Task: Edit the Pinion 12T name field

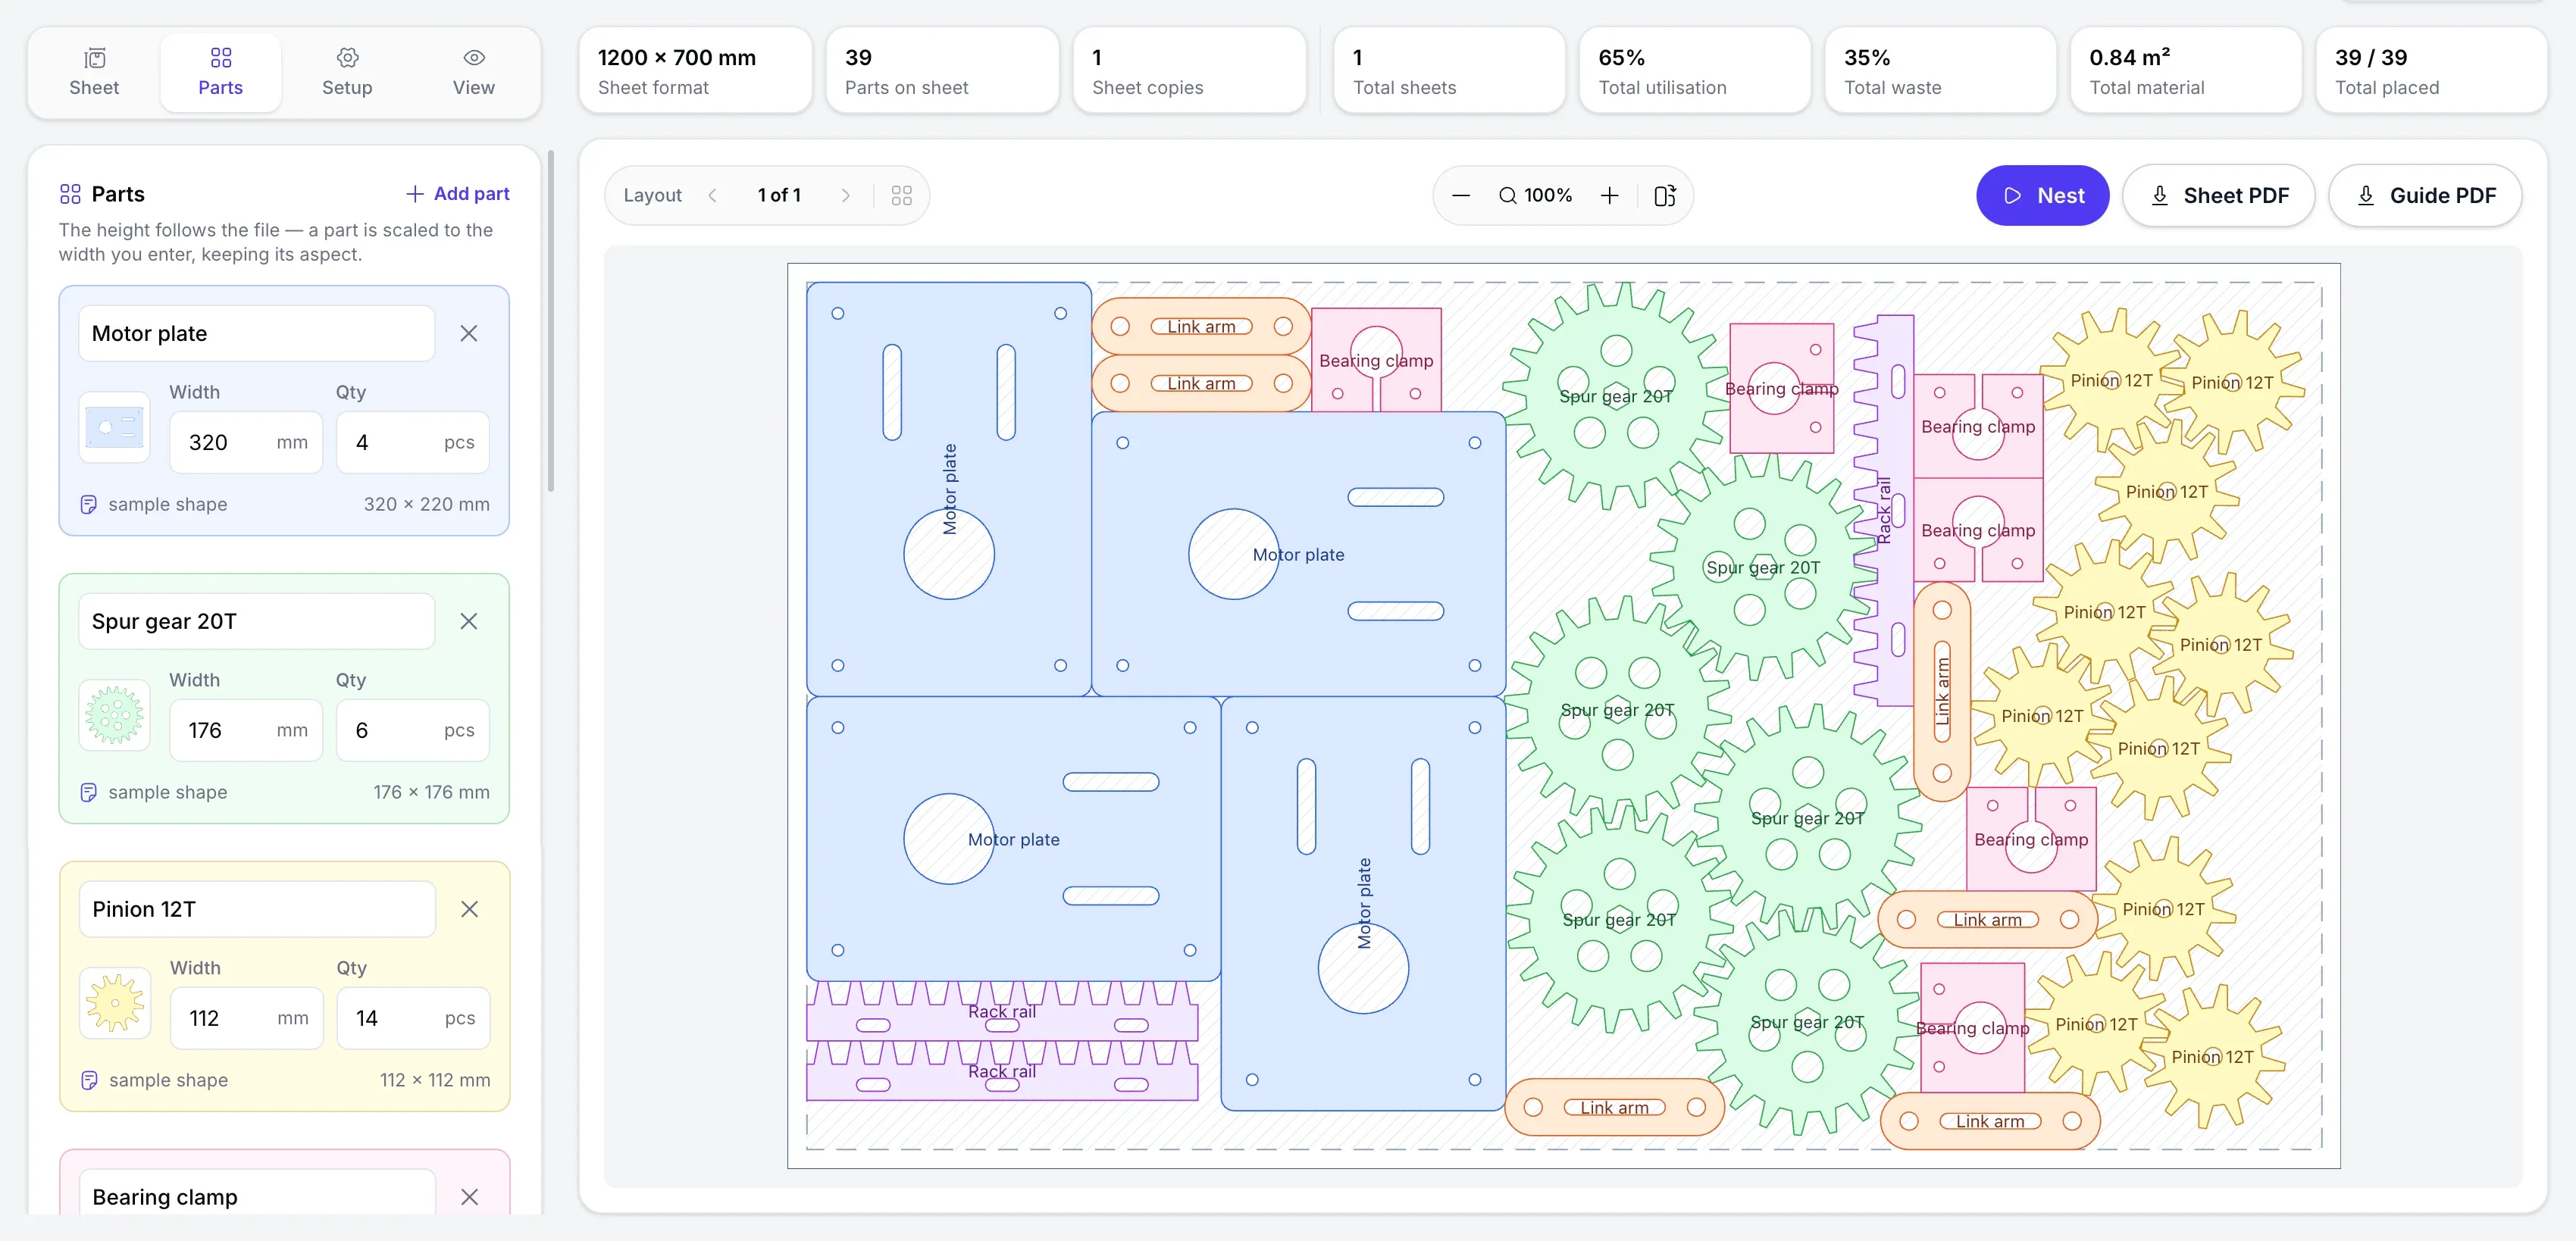Action: pyautogui.click(x=258, y=909)
